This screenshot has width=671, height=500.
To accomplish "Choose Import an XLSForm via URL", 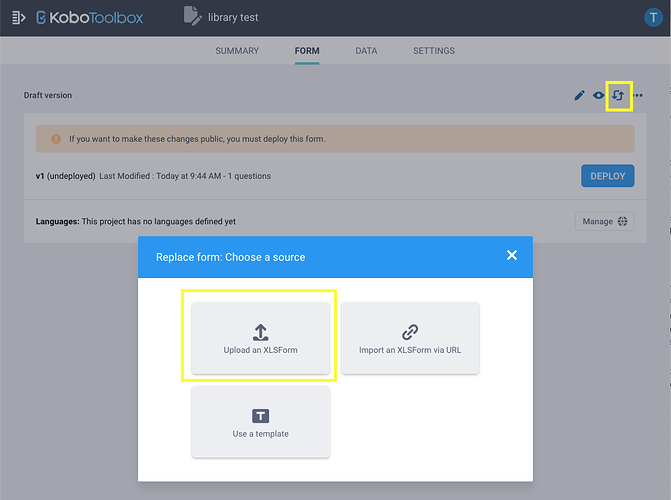I will point(410,338).
